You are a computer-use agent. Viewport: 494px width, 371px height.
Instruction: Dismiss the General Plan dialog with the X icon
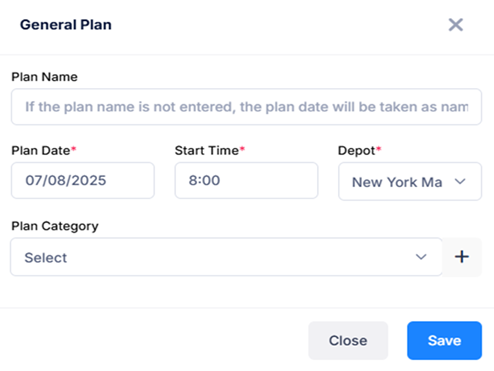click(456, 25)
